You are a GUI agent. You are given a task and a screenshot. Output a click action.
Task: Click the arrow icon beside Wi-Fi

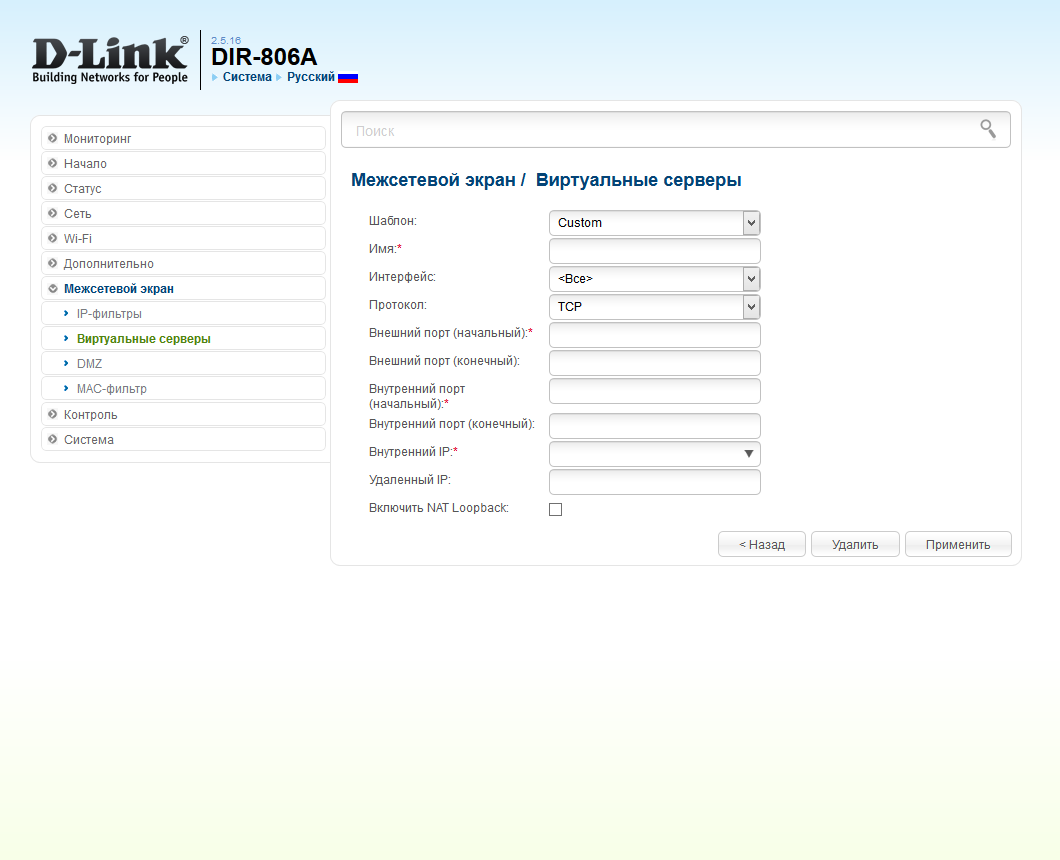pyautogui.click(x=53, y=238)
